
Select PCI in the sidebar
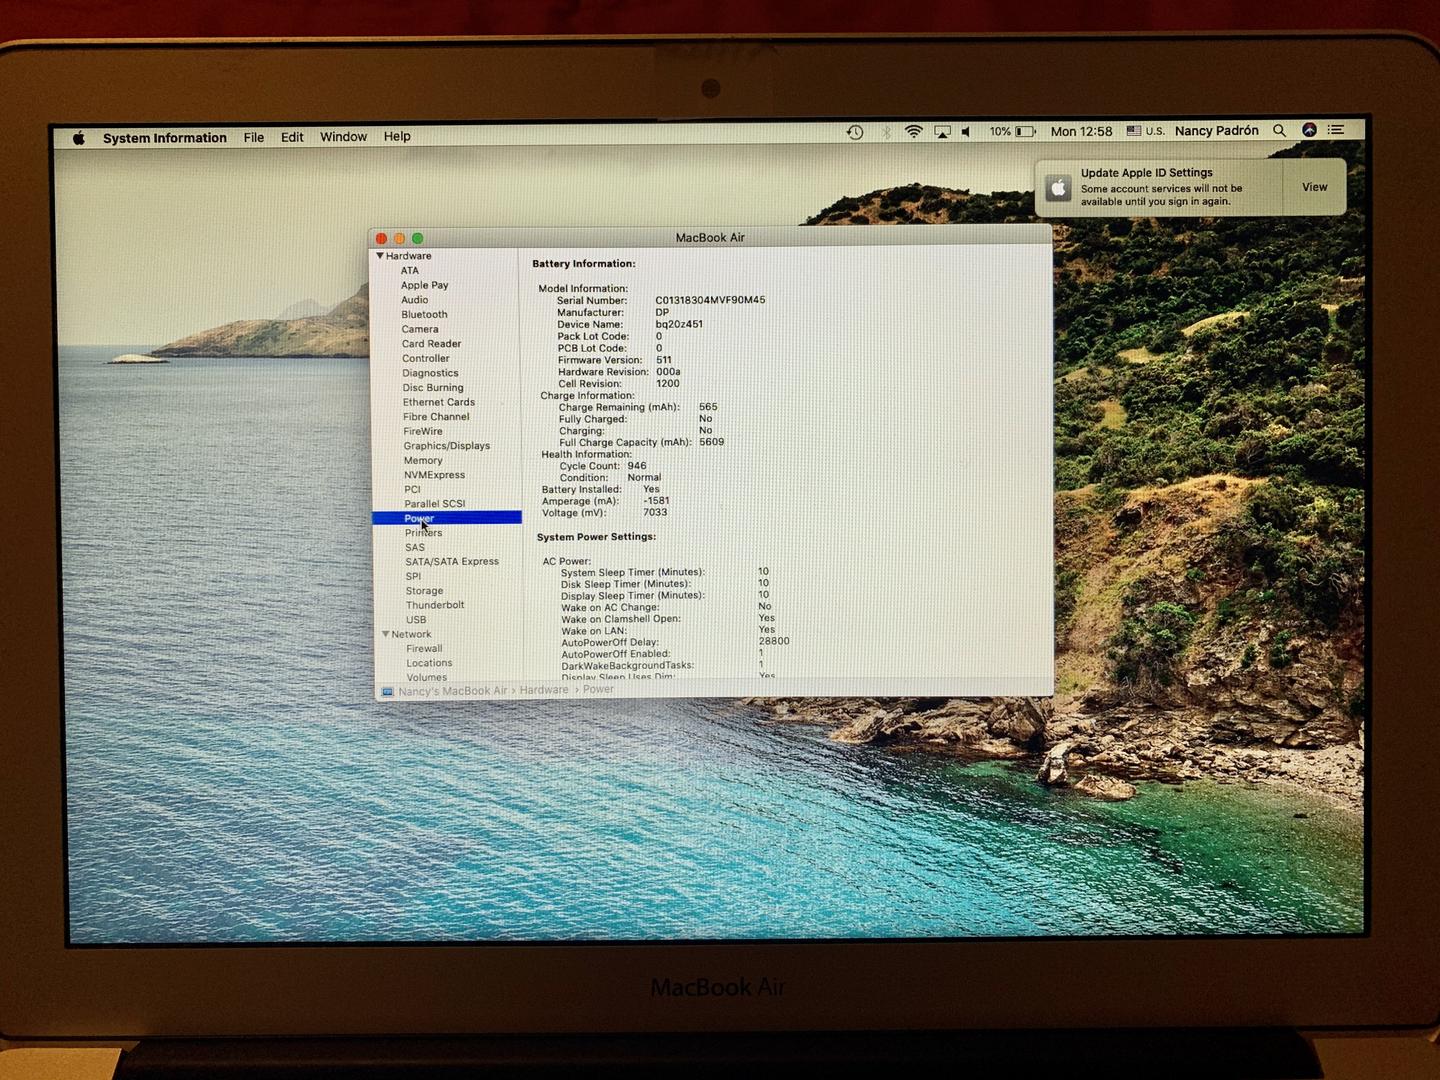(412, 489)
